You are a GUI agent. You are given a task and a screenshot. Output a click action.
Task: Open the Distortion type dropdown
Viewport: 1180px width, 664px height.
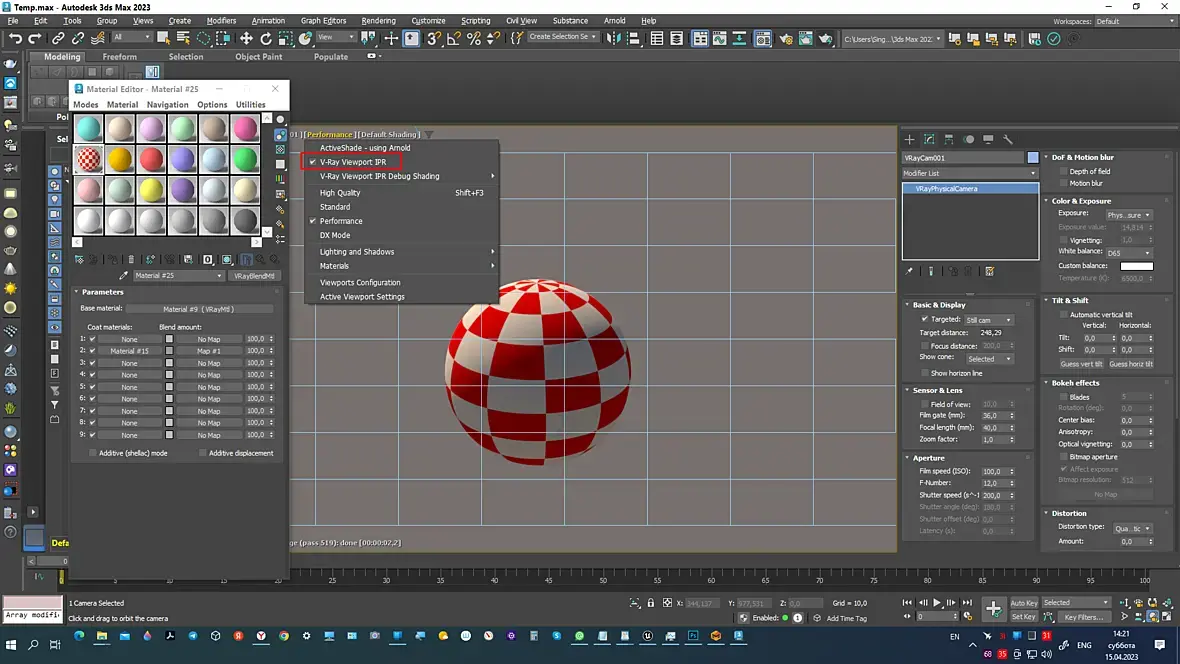tap(1133, 528)
